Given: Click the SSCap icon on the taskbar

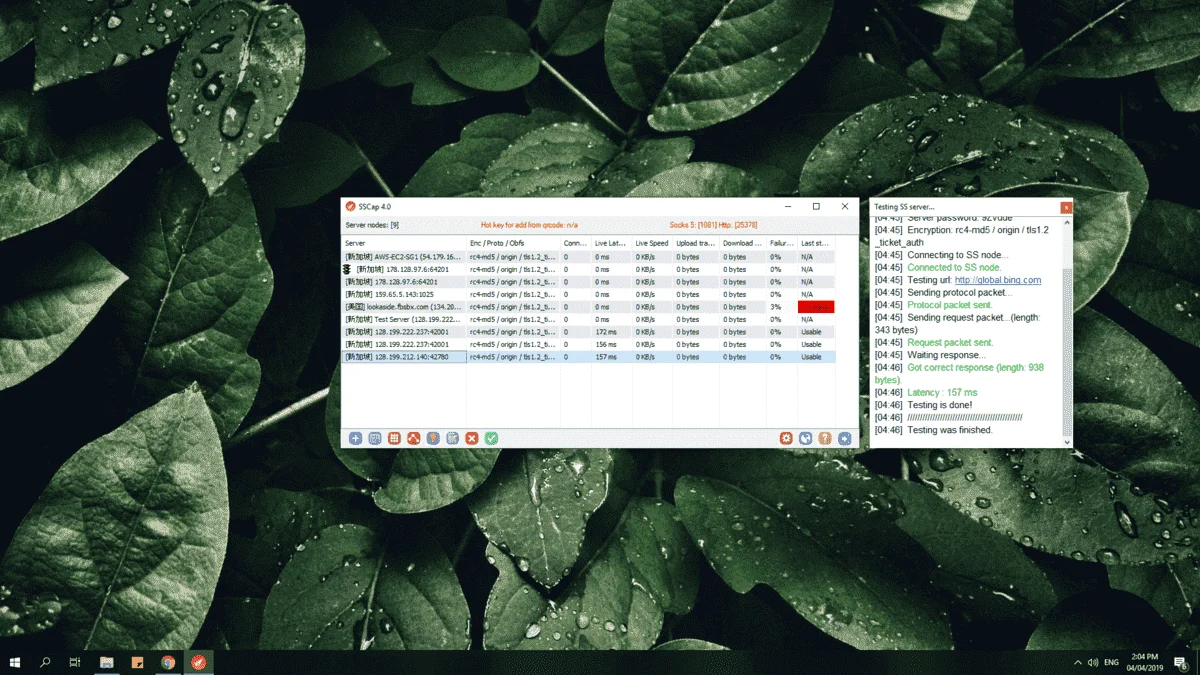Looking at the screenshot, I should [198, 662].
